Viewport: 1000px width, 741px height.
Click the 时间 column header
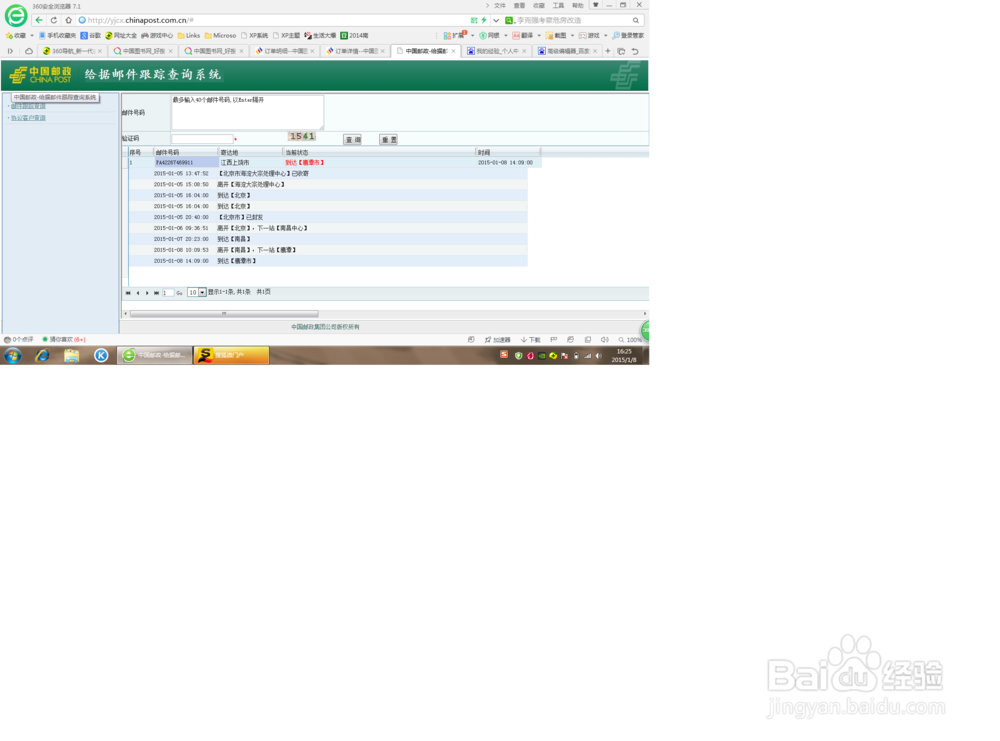(x=508, y=152)
